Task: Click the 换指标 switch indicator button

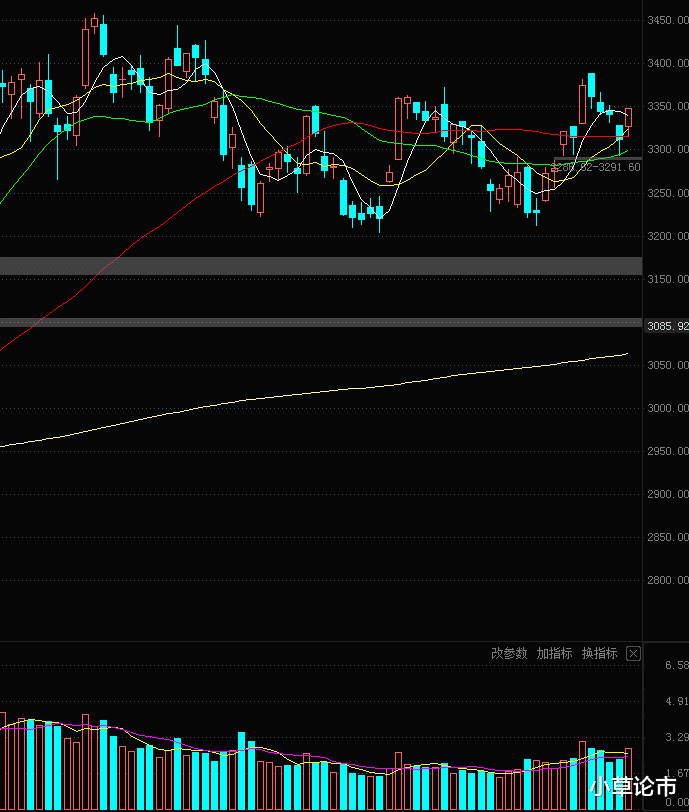Action: pos(599,654)
